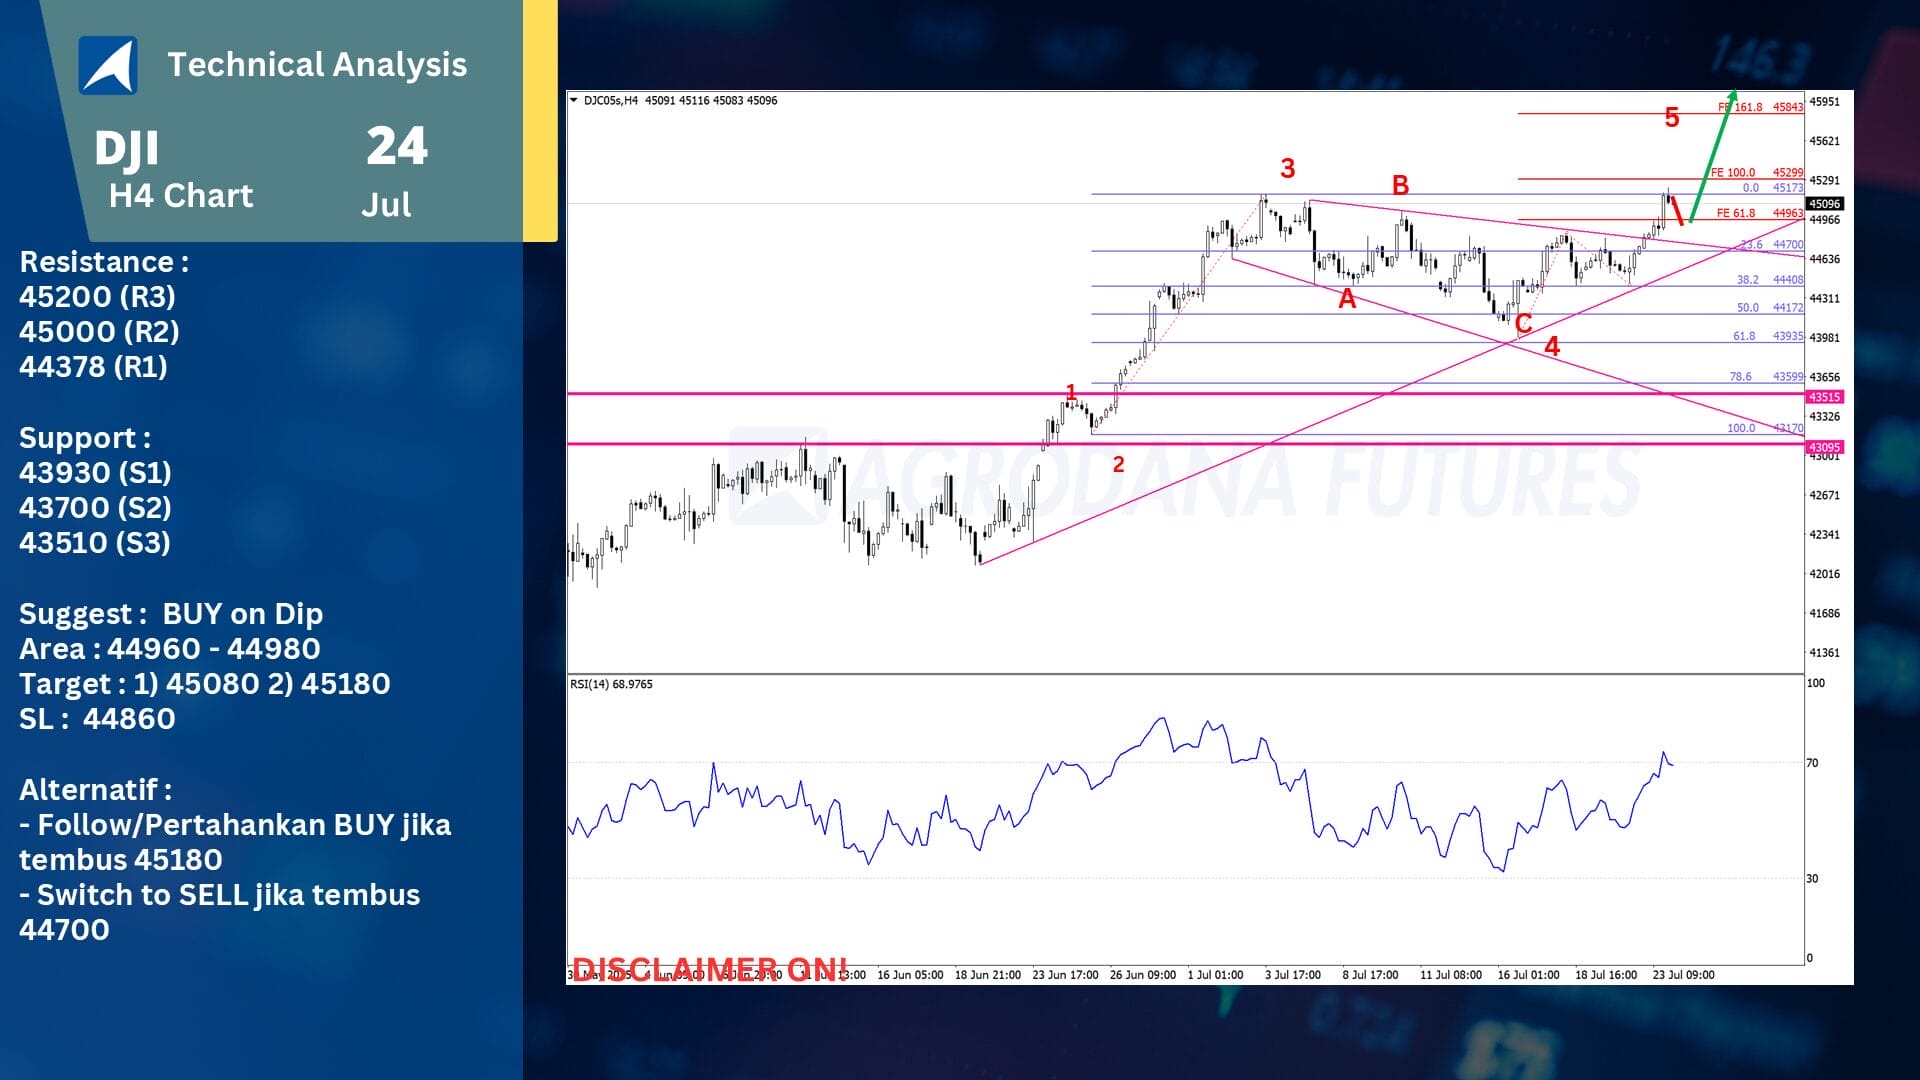Click the Technical Analysis header title

317,64
